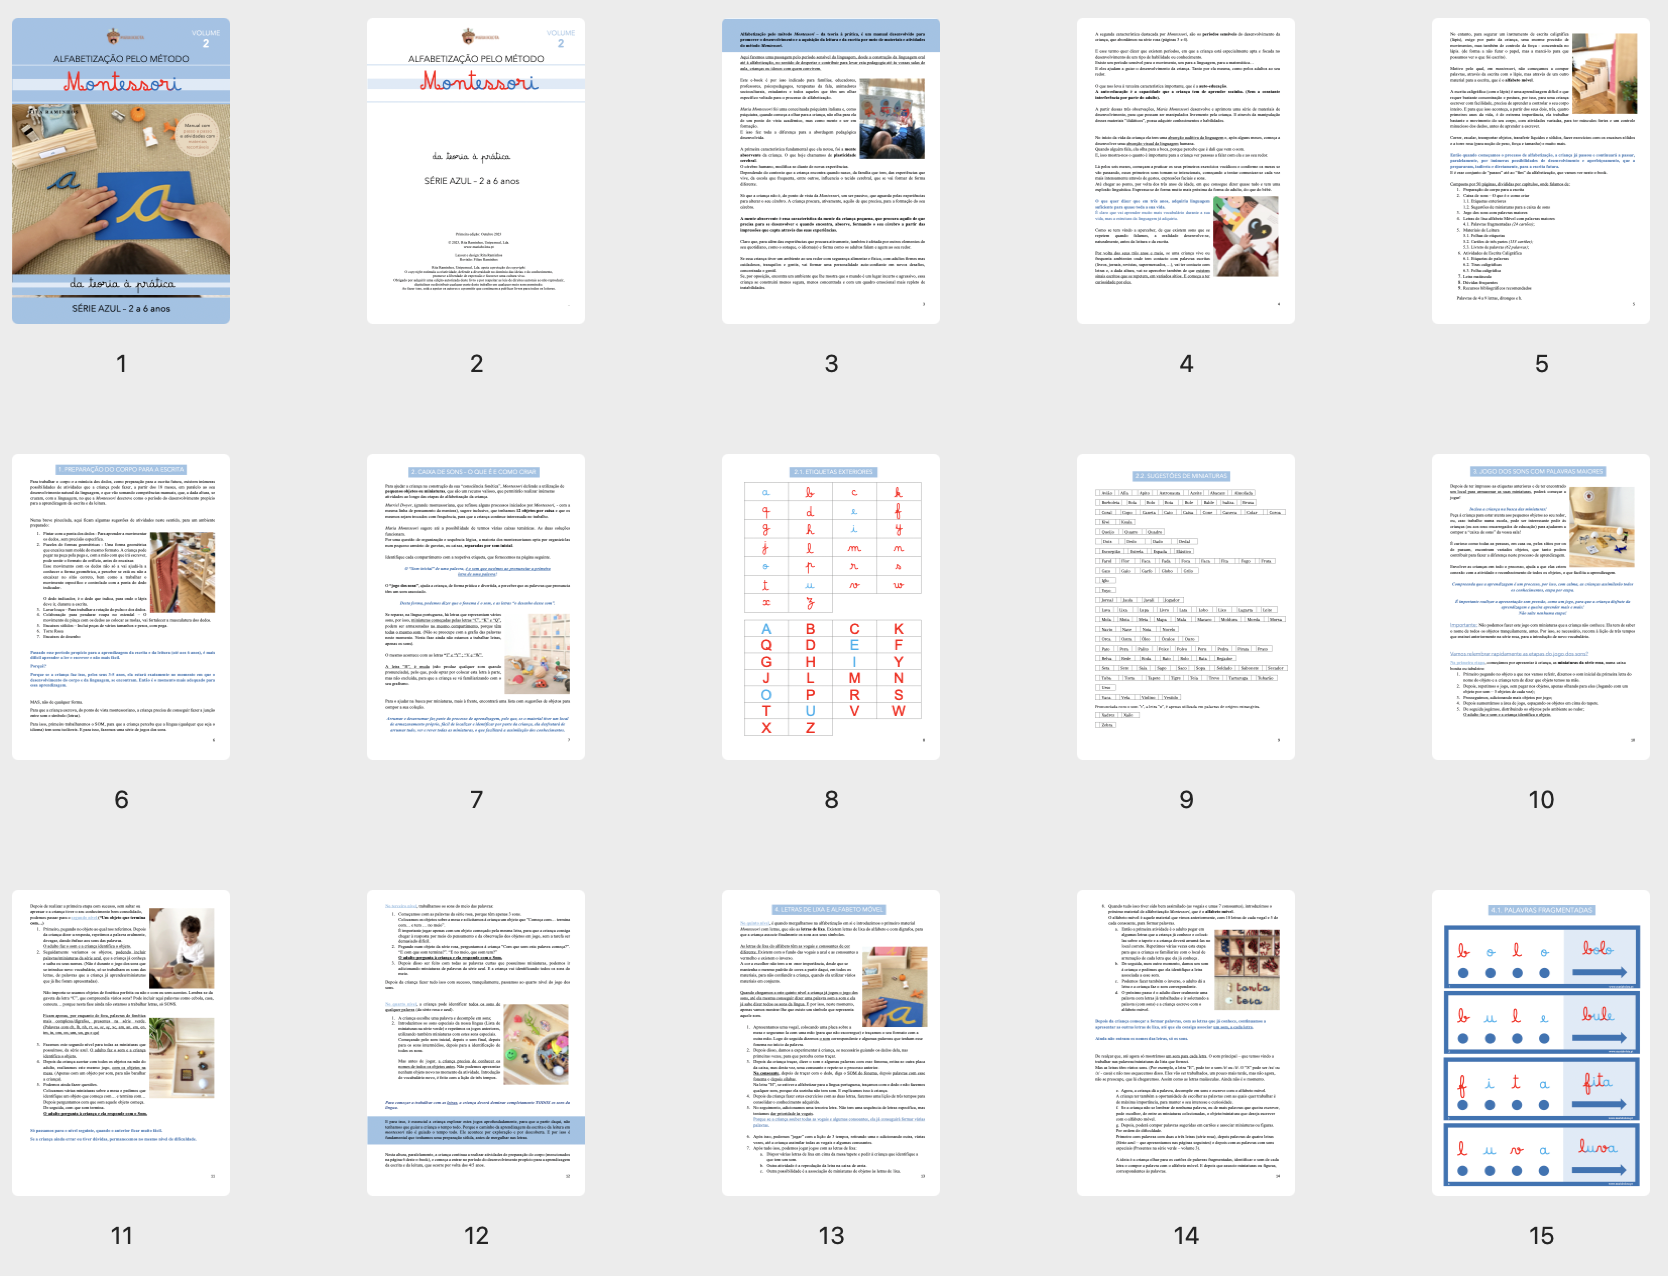Open the page 12 thumbnail
The image size is (1668, 1276).
click(x=476, y=1043)
